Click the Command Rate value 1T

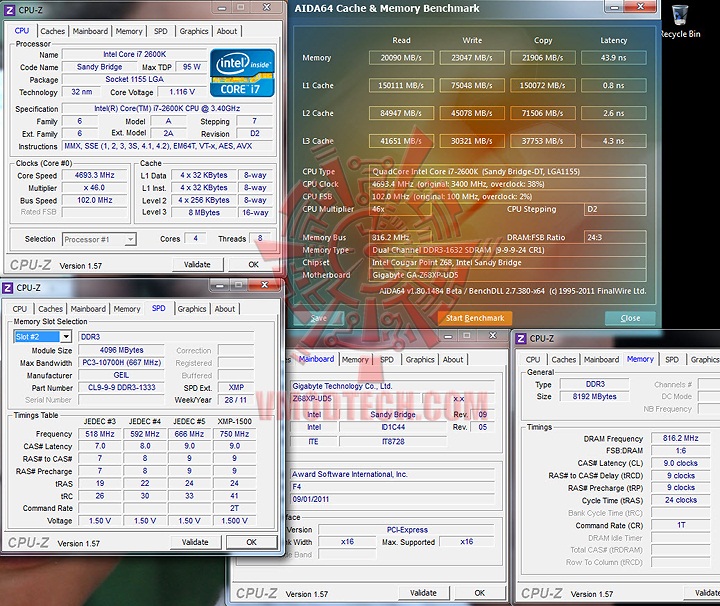click(x=681, y=525)
